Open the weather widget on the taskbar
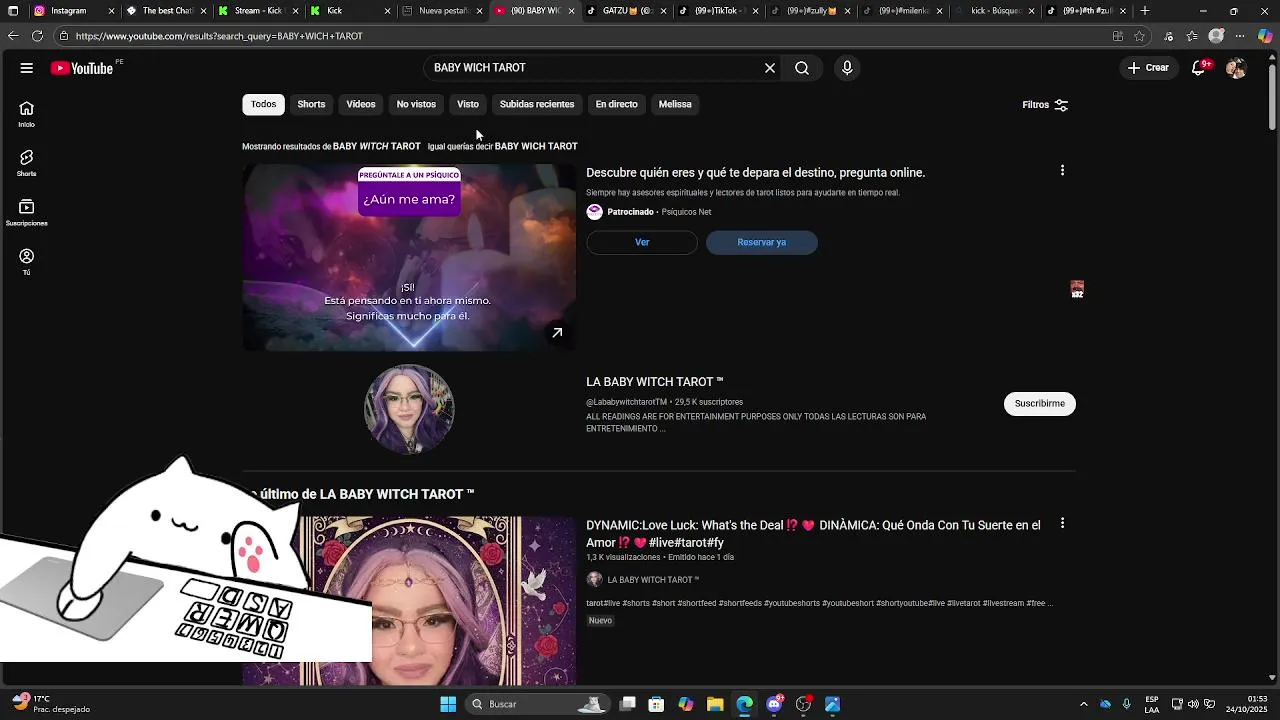Viewport: 1280px width, 720px height. pos(52,704)
